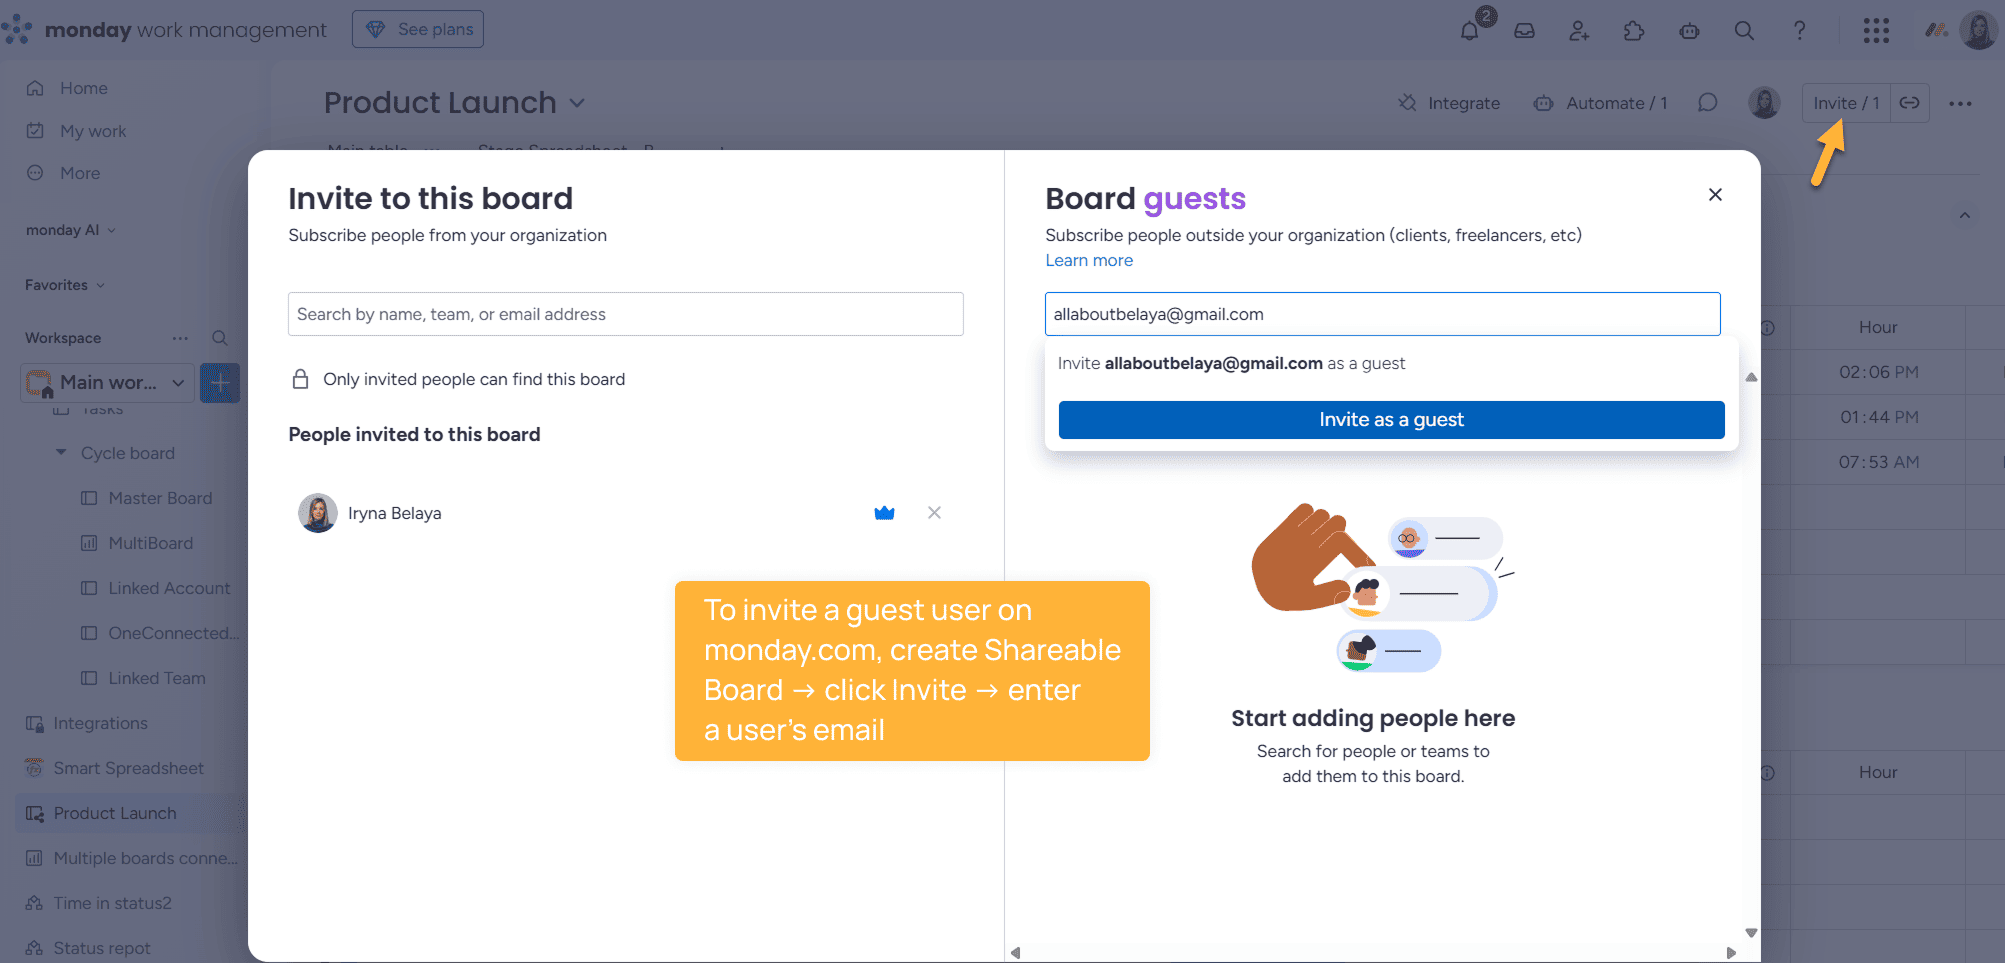The height and width of the screenshot is (963, 2005).
Task: Open Smart Spreadsheet board
Action: coord(128,768)
